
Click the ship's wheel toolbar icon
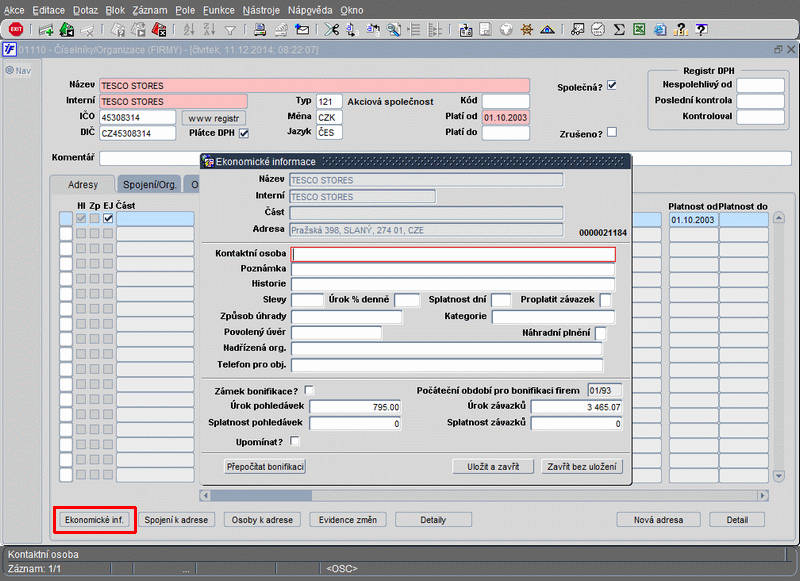click(527, 30)
